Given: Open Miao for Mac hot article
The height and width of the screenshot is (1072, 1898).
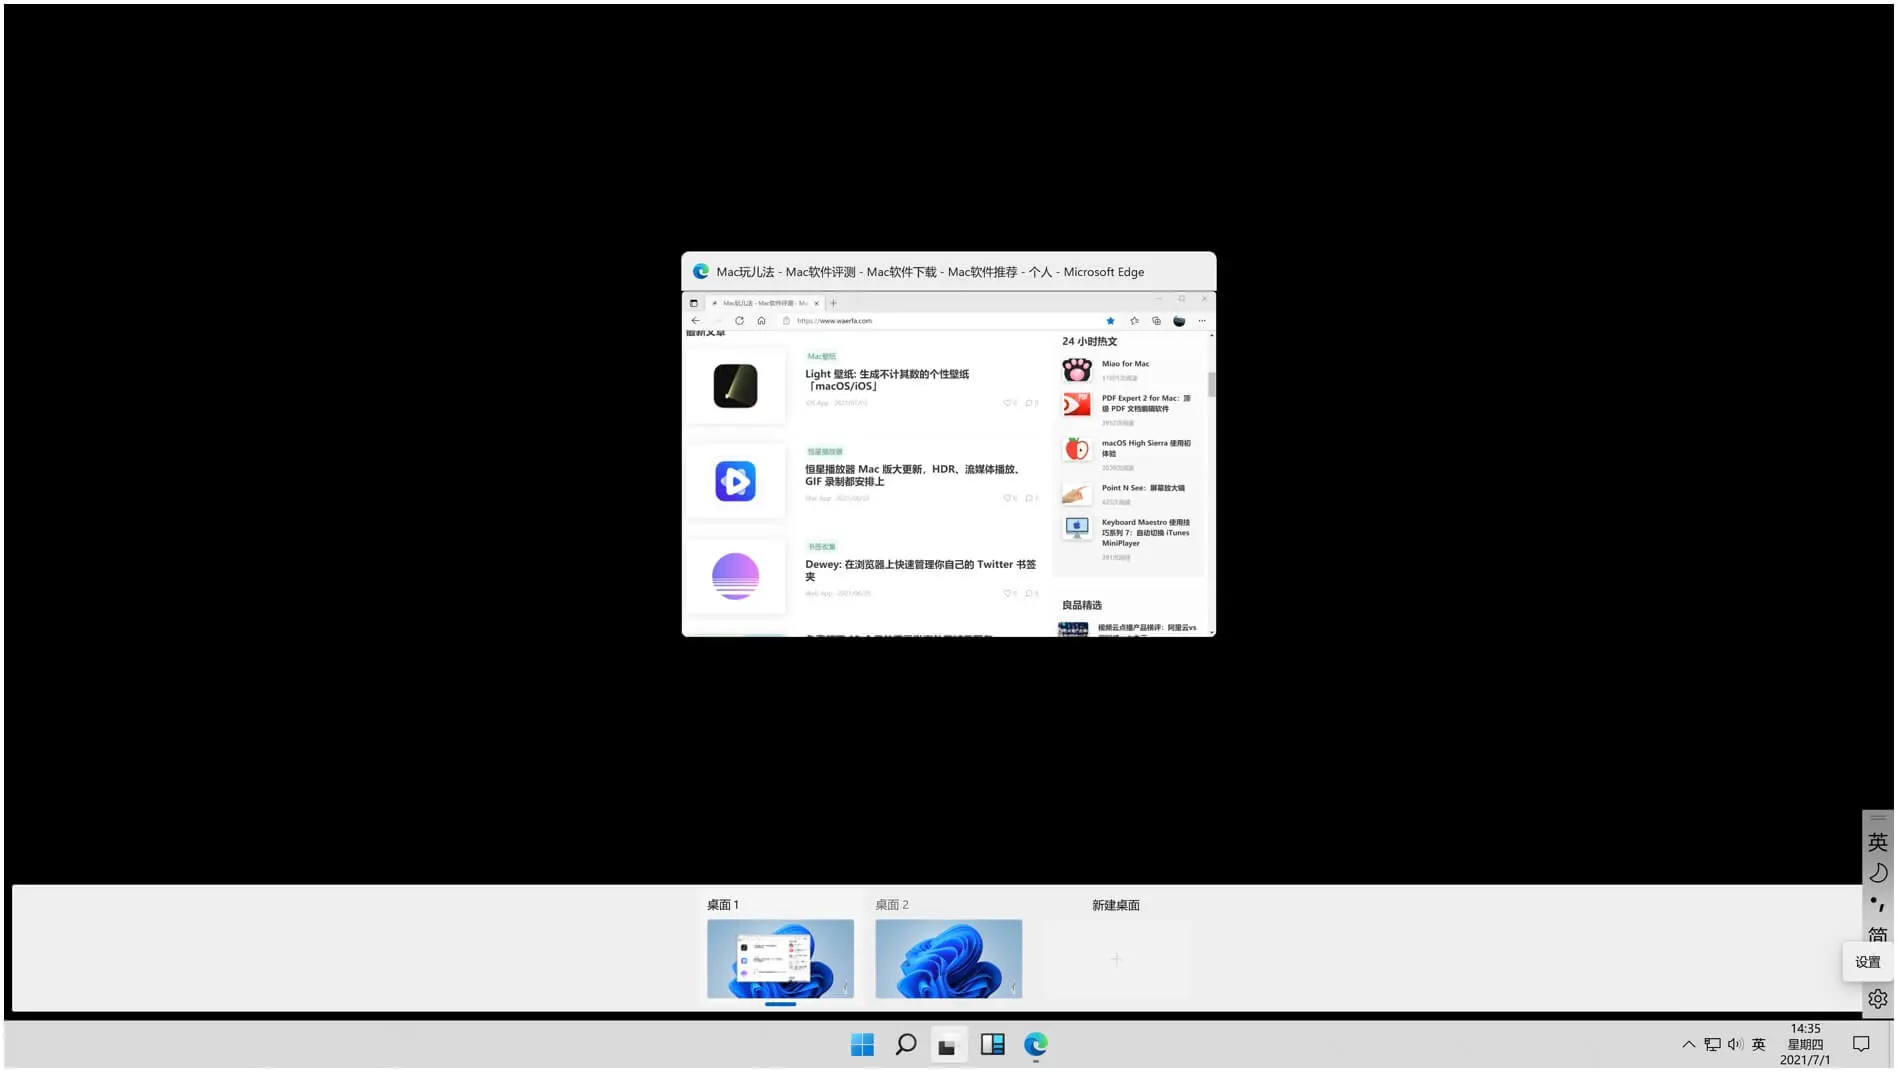Looking at the screenshot, I should [1125, 364].
